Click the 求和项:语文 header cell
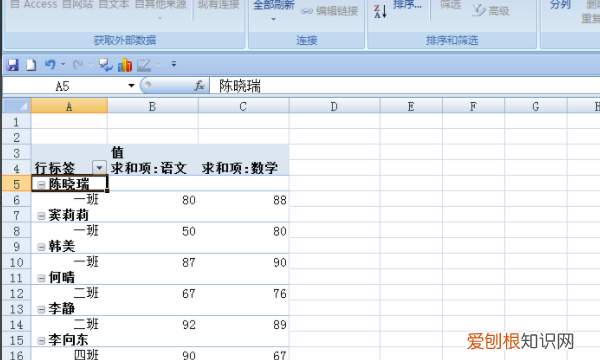This screenshot has height=360, width=600. [x=153, y=168]
